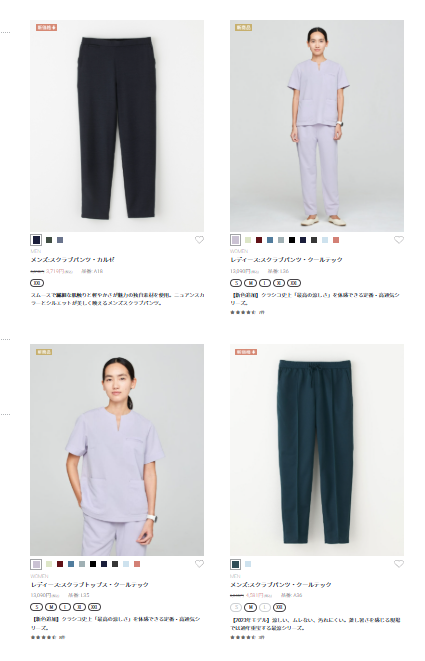
Task: Choose coral swatch for ladies' scrub pants
Action: coord(336,240)
